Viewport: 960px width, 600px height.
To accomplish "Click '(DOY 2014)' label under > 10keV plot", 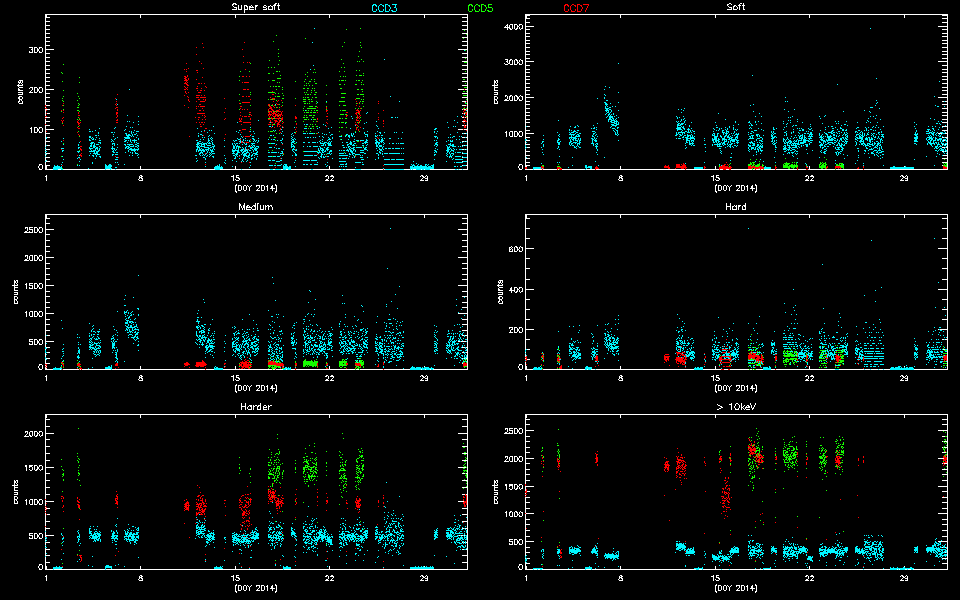I will click(x=736, y=588).
